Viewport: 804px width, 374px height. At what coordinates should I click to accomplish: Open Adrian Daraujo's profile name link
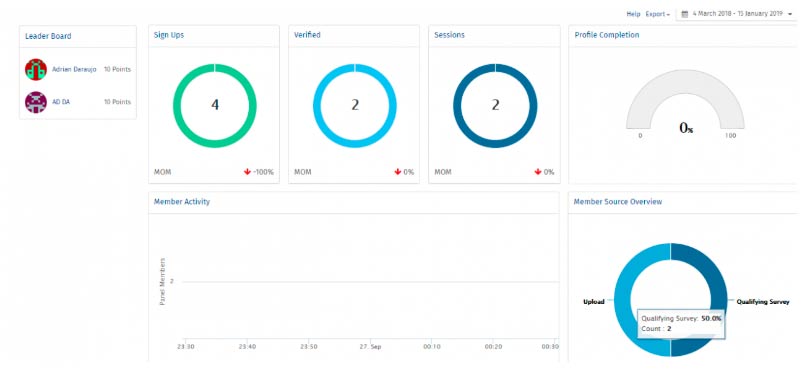click(74, 69)
